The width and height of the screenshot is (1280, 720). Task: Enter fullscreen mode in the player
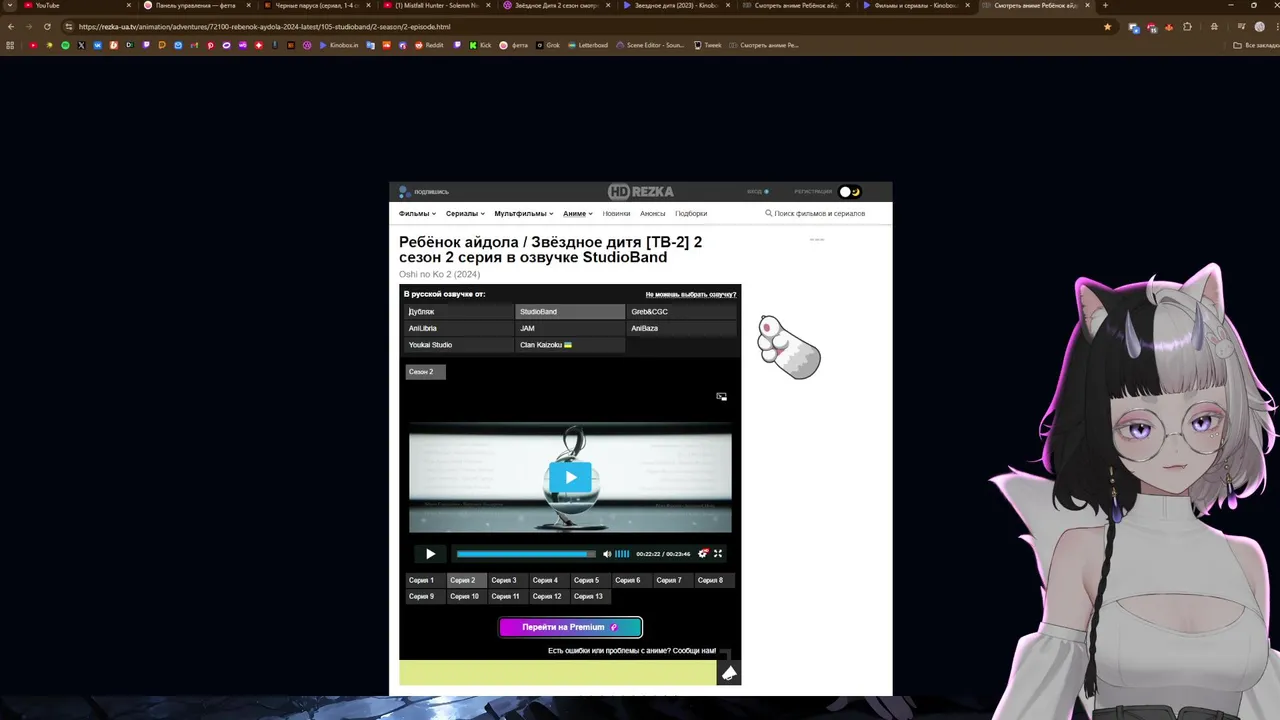pos(718,554)
